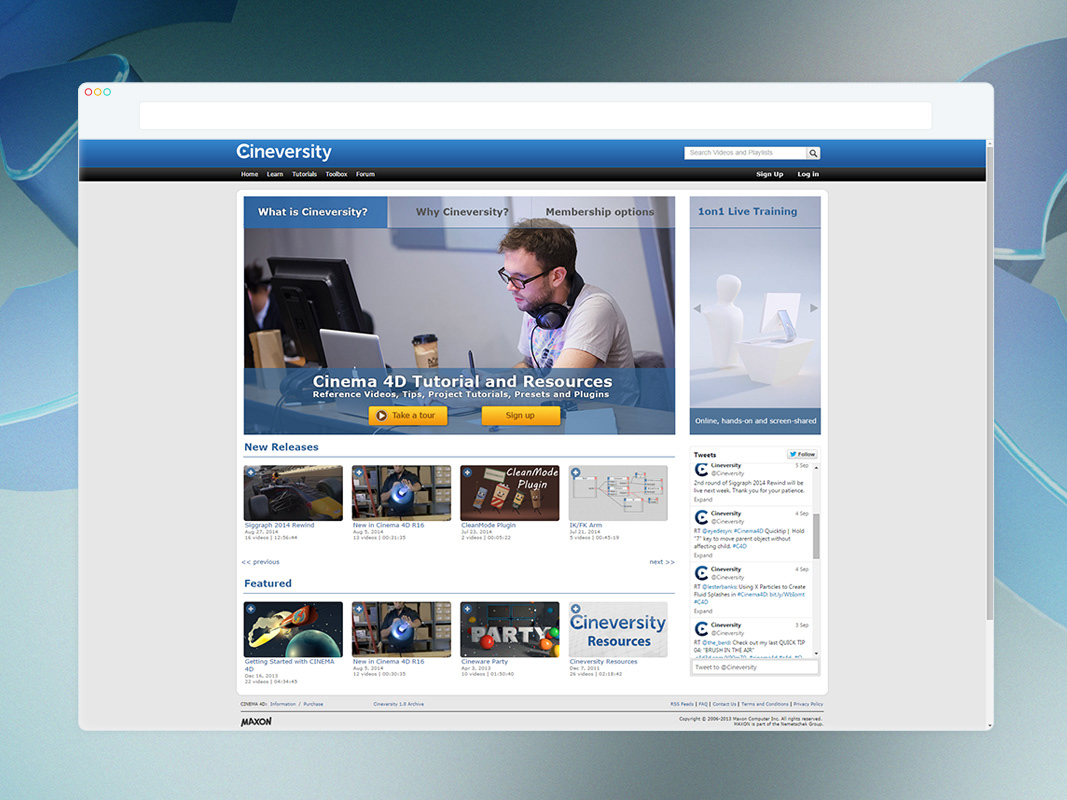Viewport: 1067px width, 800px height.
Task: Click the Cineversity logo in the header
Action: pos(284,152)
